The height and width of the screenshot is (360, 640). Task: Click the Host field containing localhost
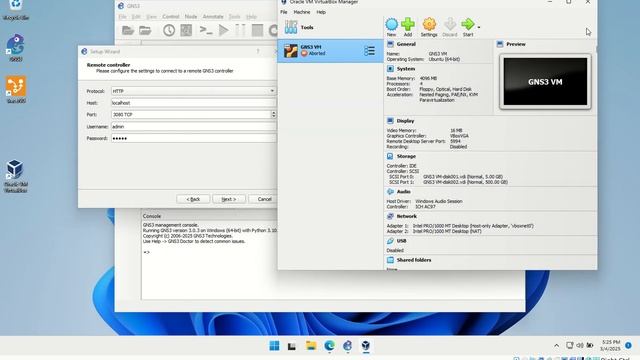tap(193, 103)
